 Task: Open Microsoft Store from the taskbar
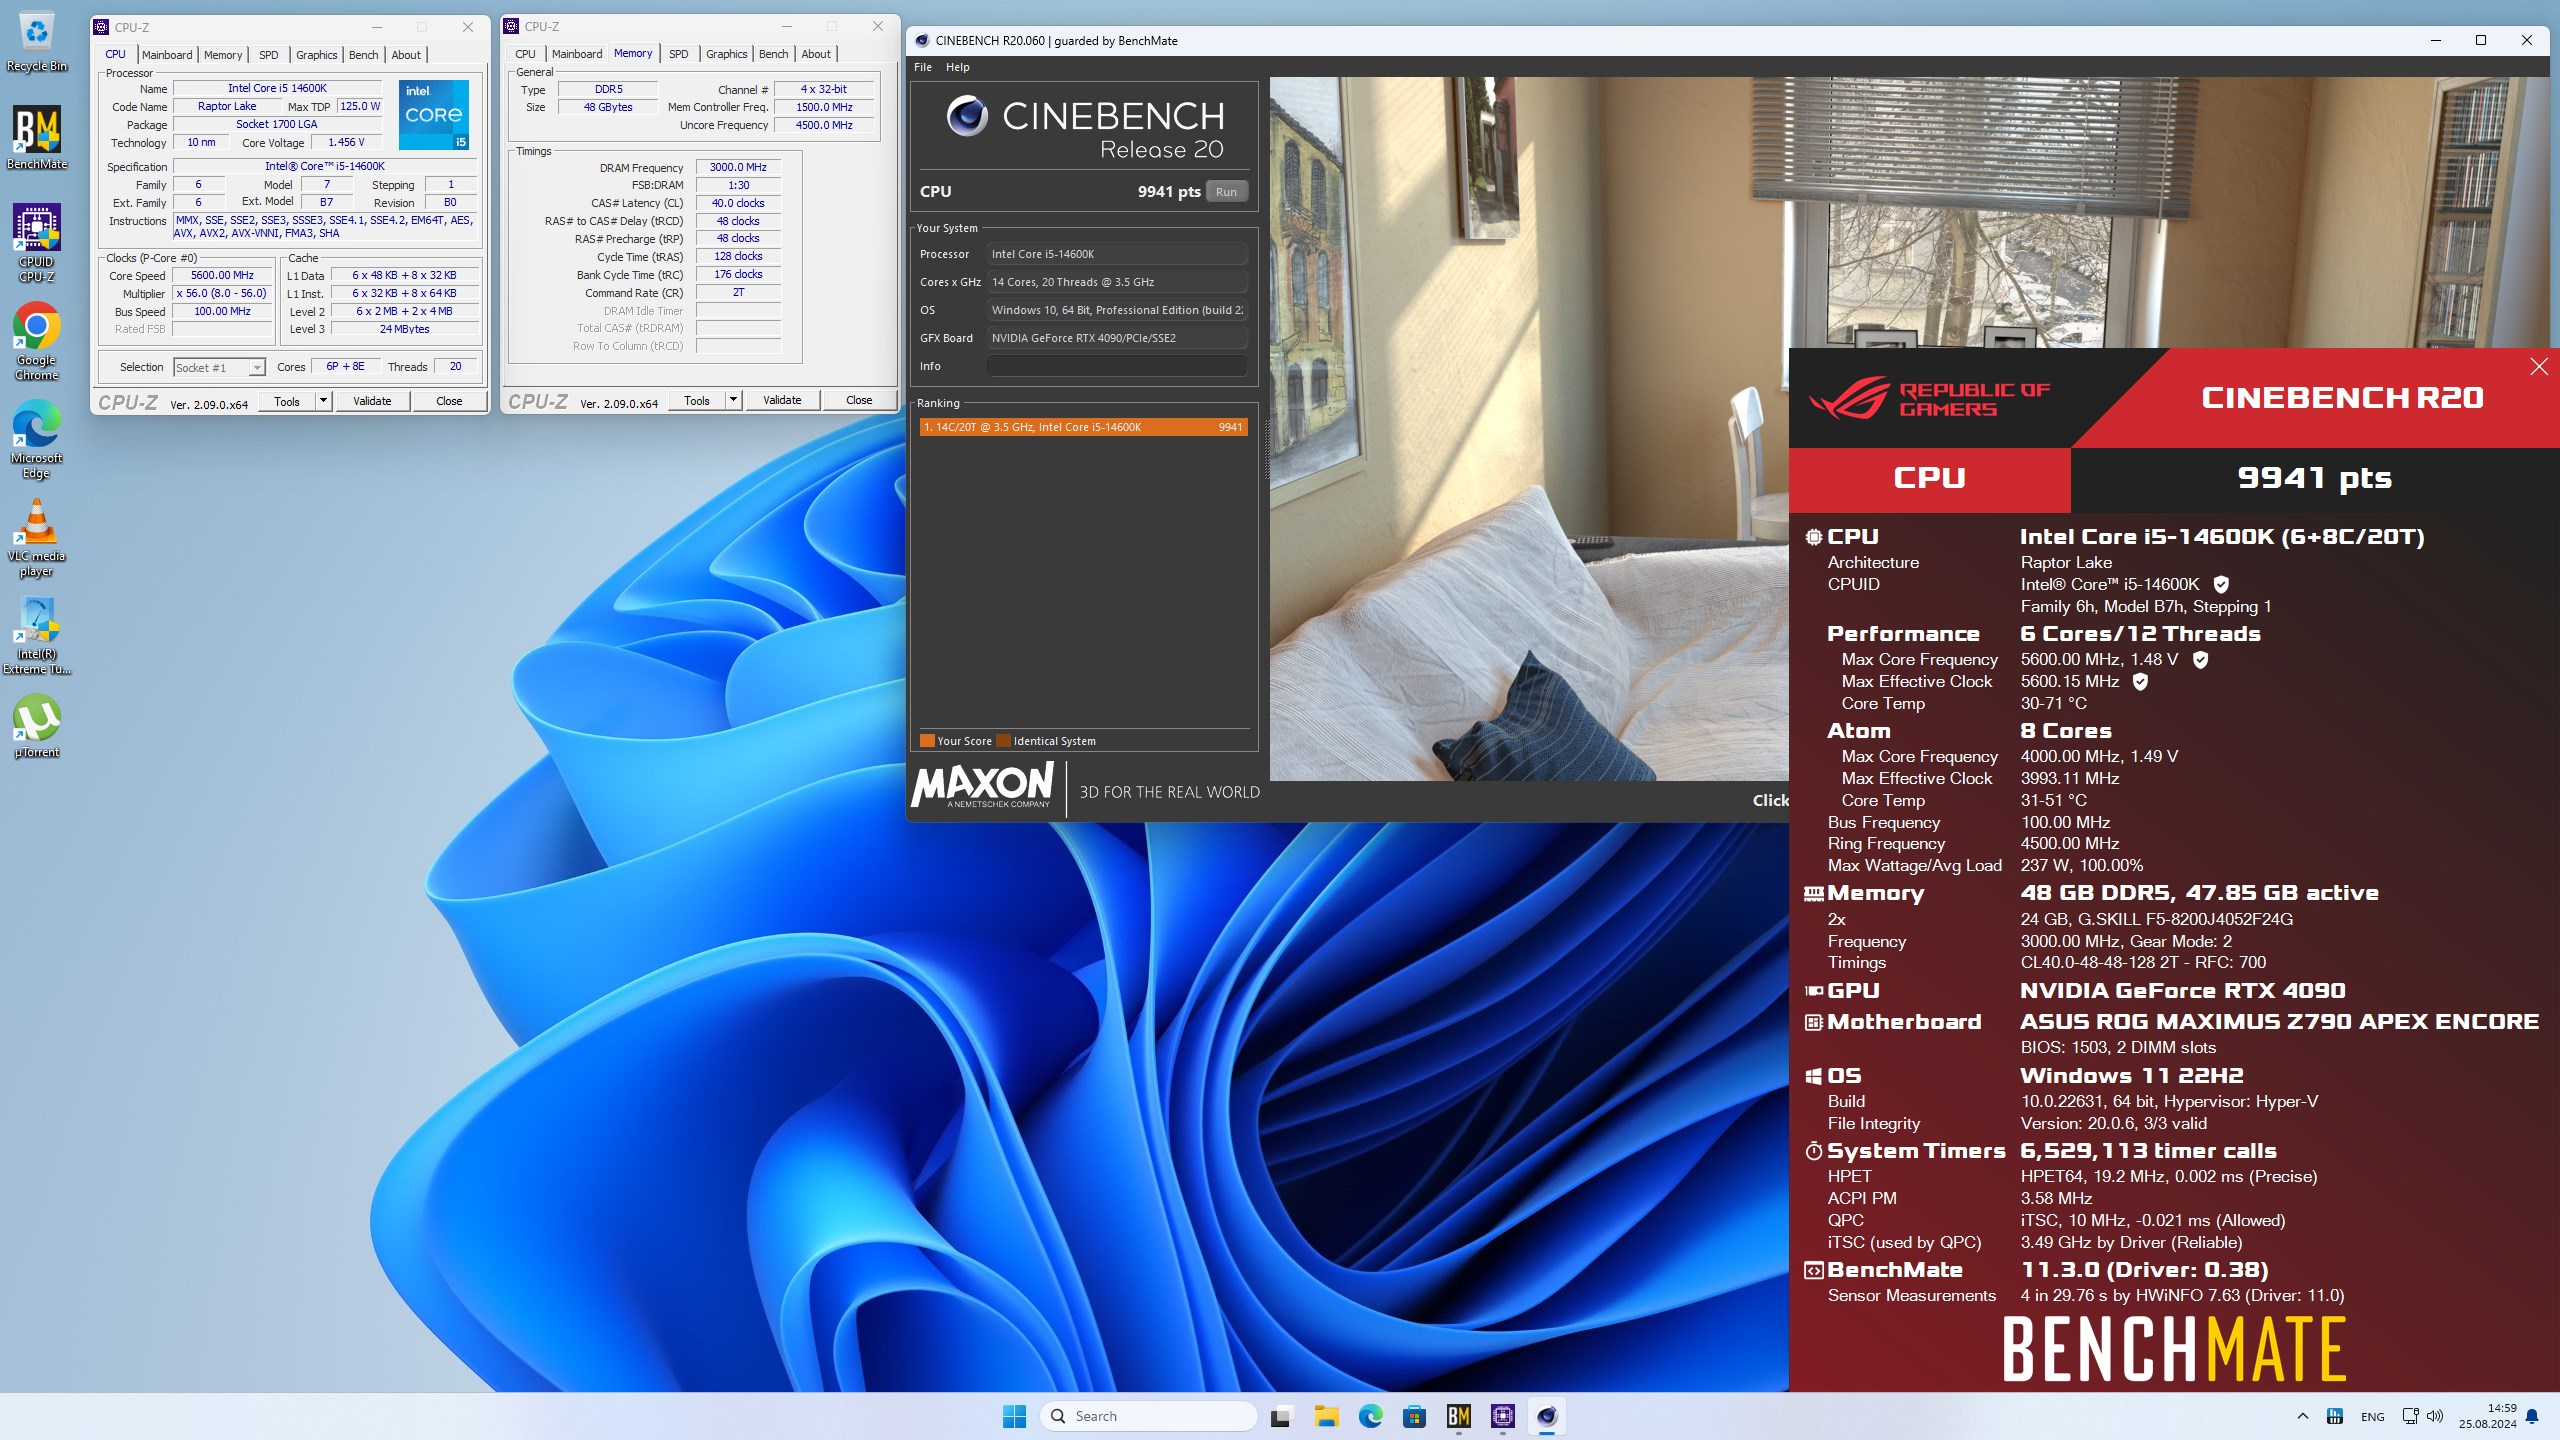tap(1414, 1416)
